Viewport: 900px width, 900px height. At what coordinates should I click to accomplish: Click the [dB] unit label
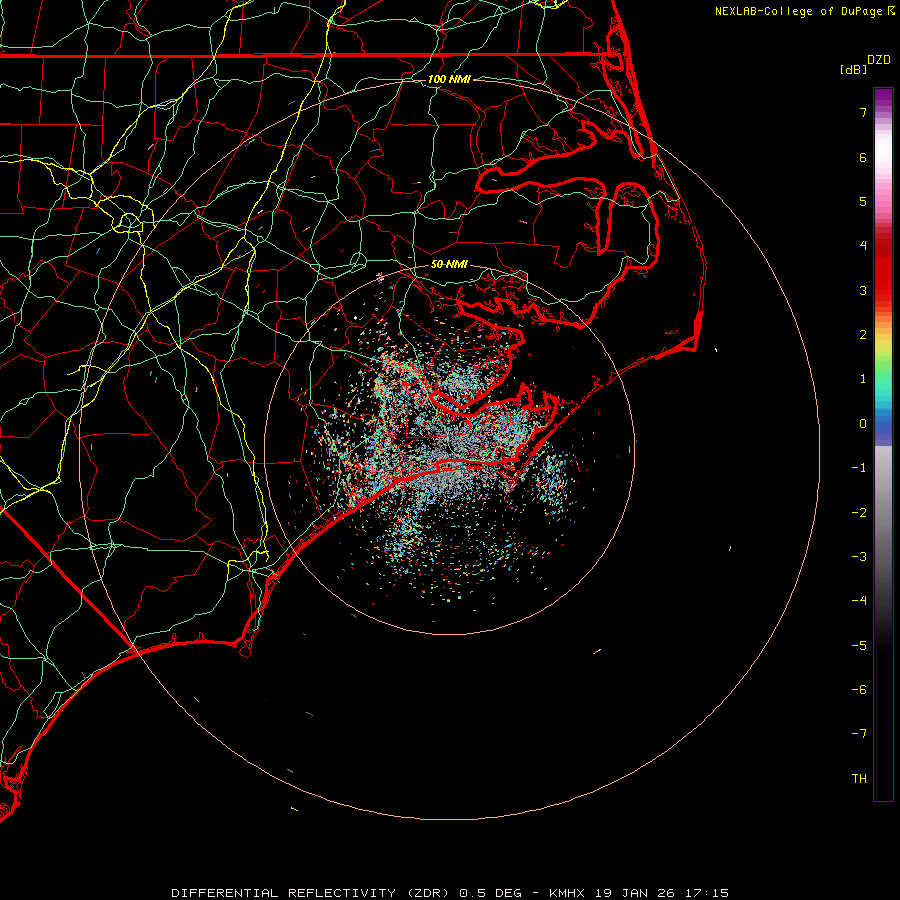853,69
